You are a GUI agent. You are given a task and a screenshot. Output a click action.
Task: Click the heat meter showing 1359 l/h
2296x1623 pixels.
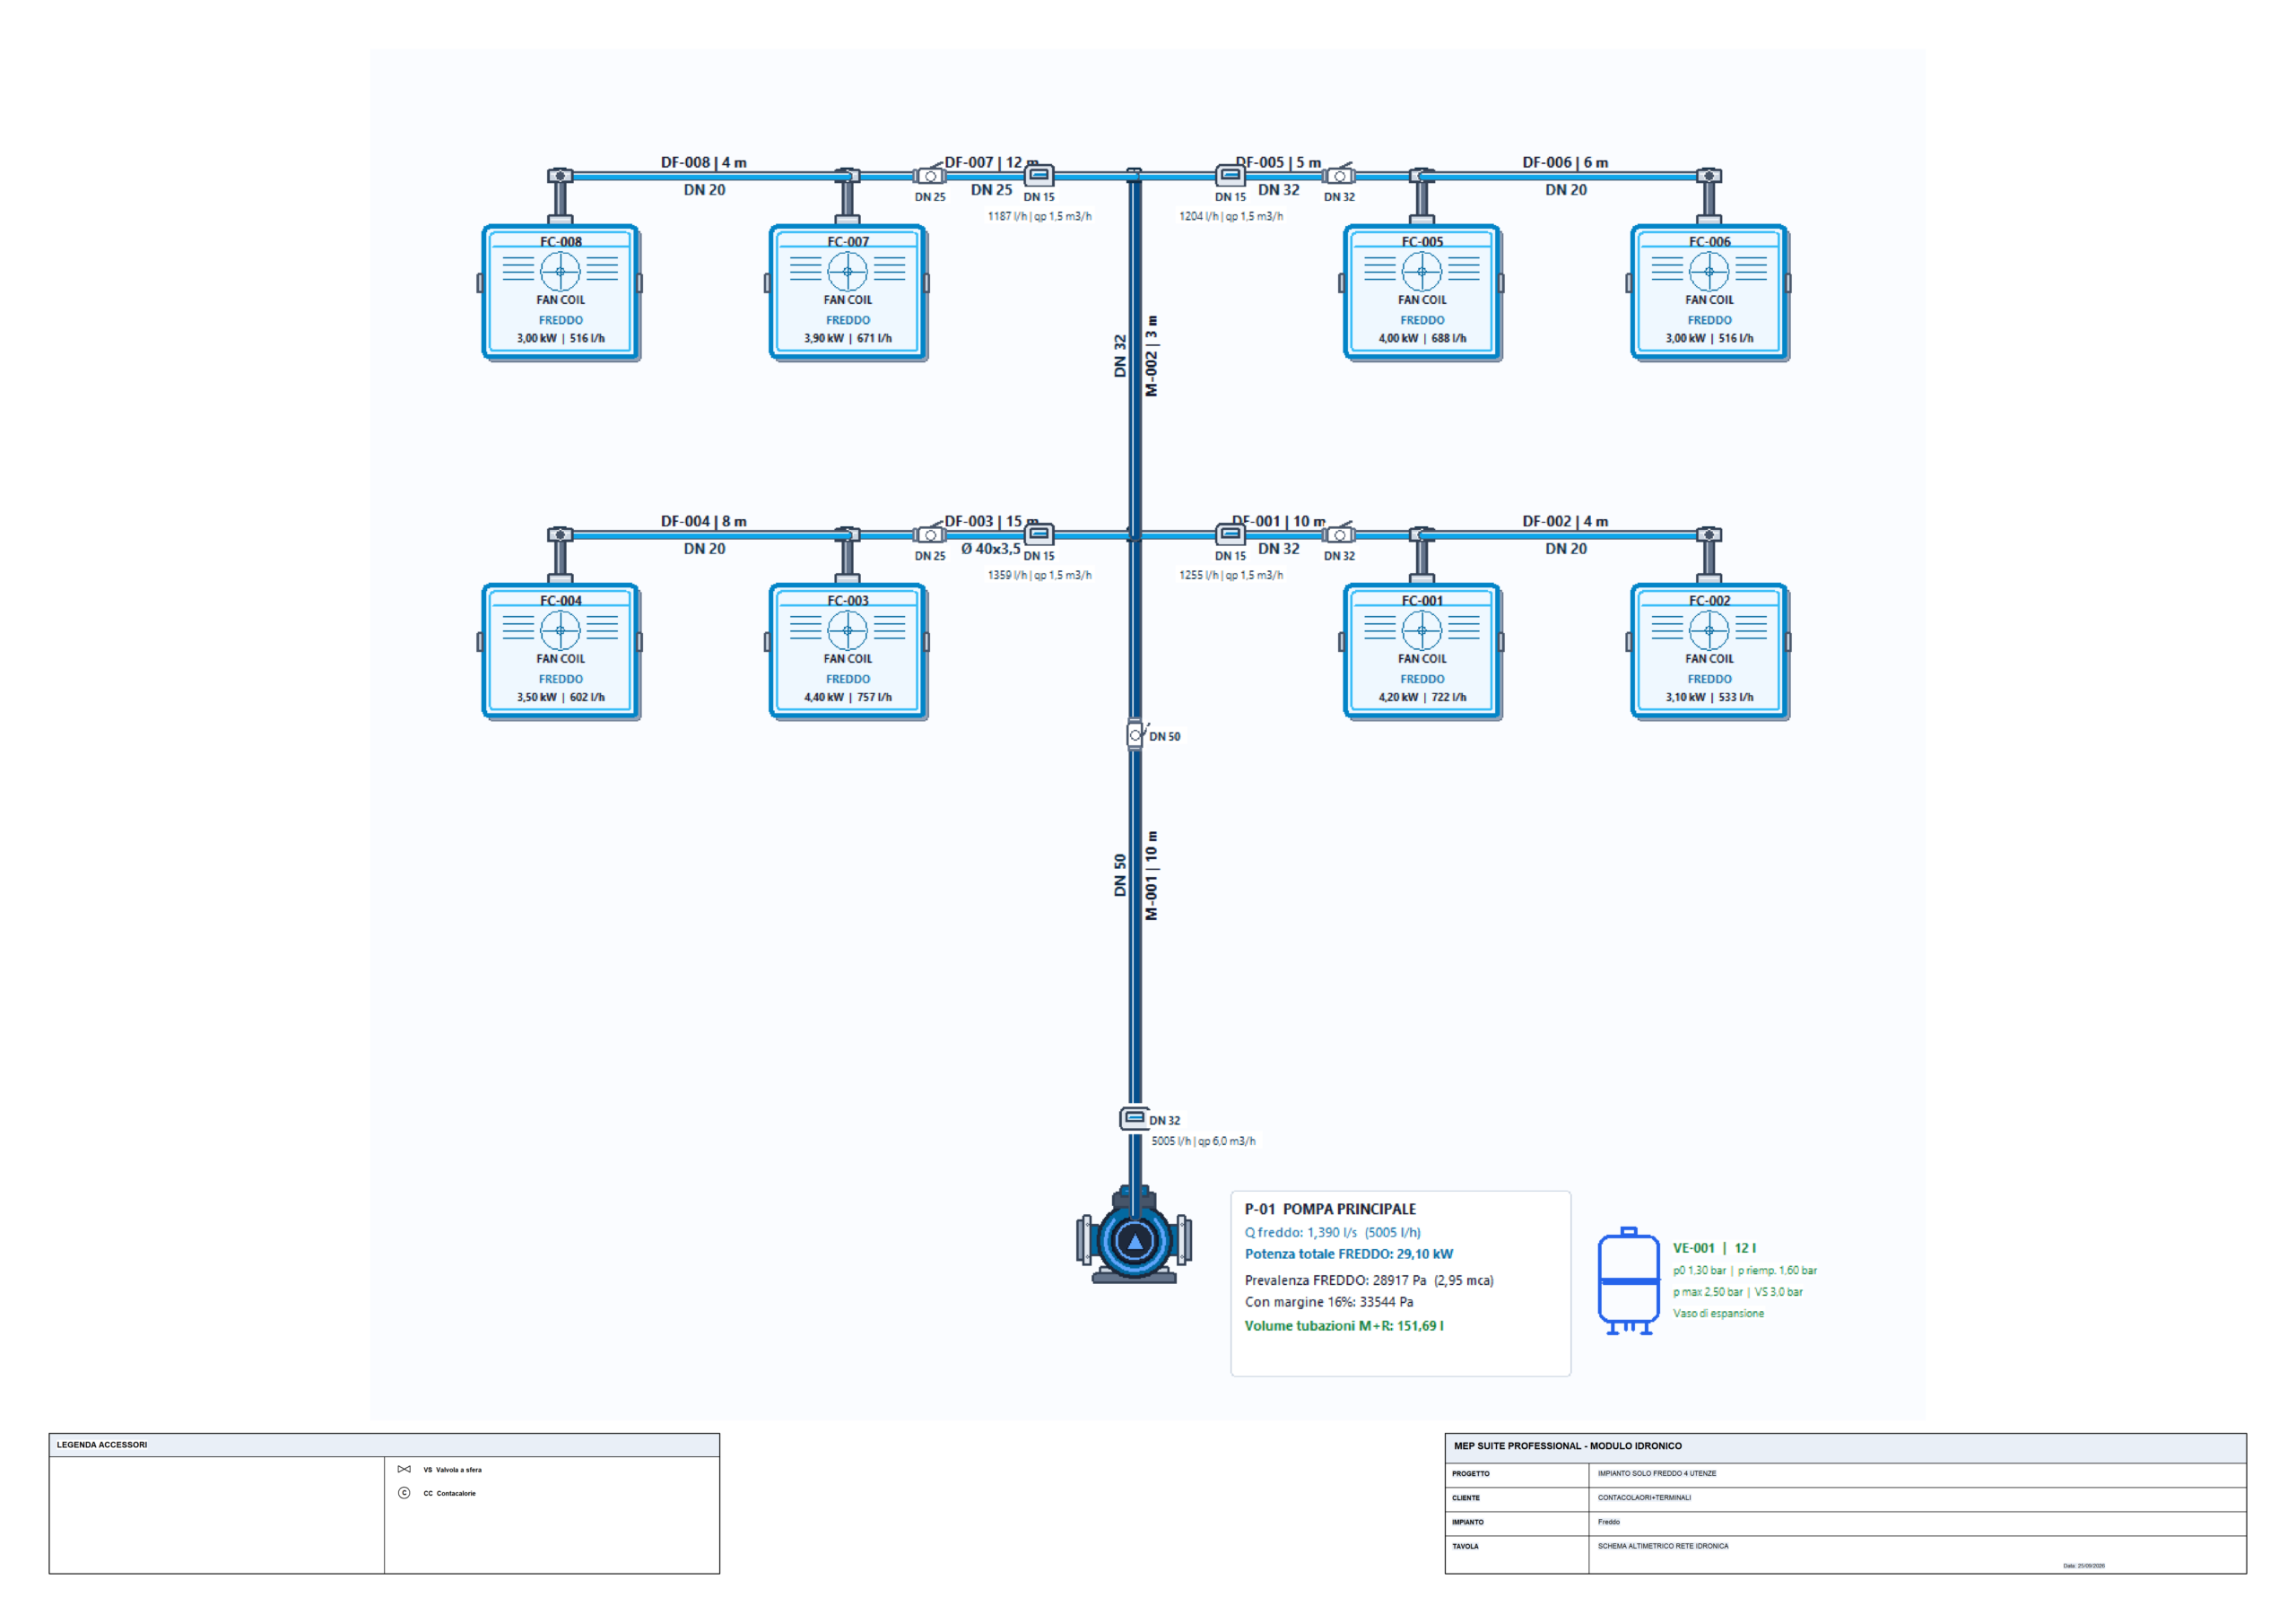(1039, 534)
